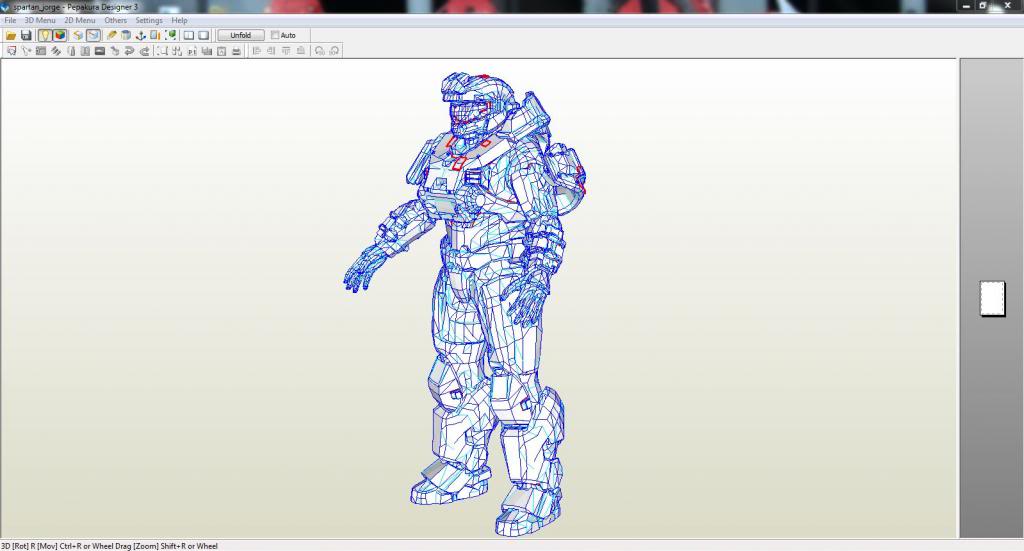Click the third icon showing a list panel
Viewport: 1024px width, 551px height.
click(x=40, y=51)
